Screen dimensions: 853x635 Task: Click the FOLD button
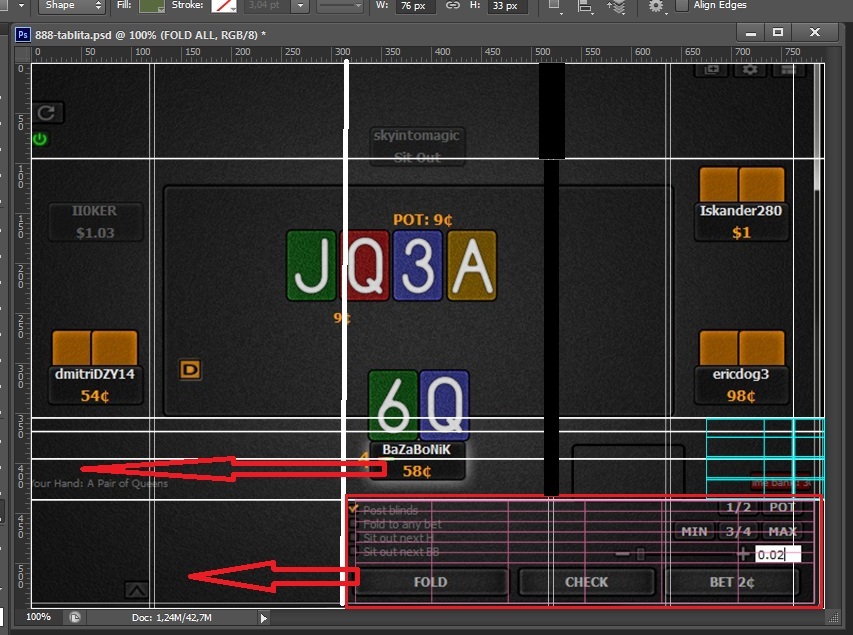coord(431,582)
